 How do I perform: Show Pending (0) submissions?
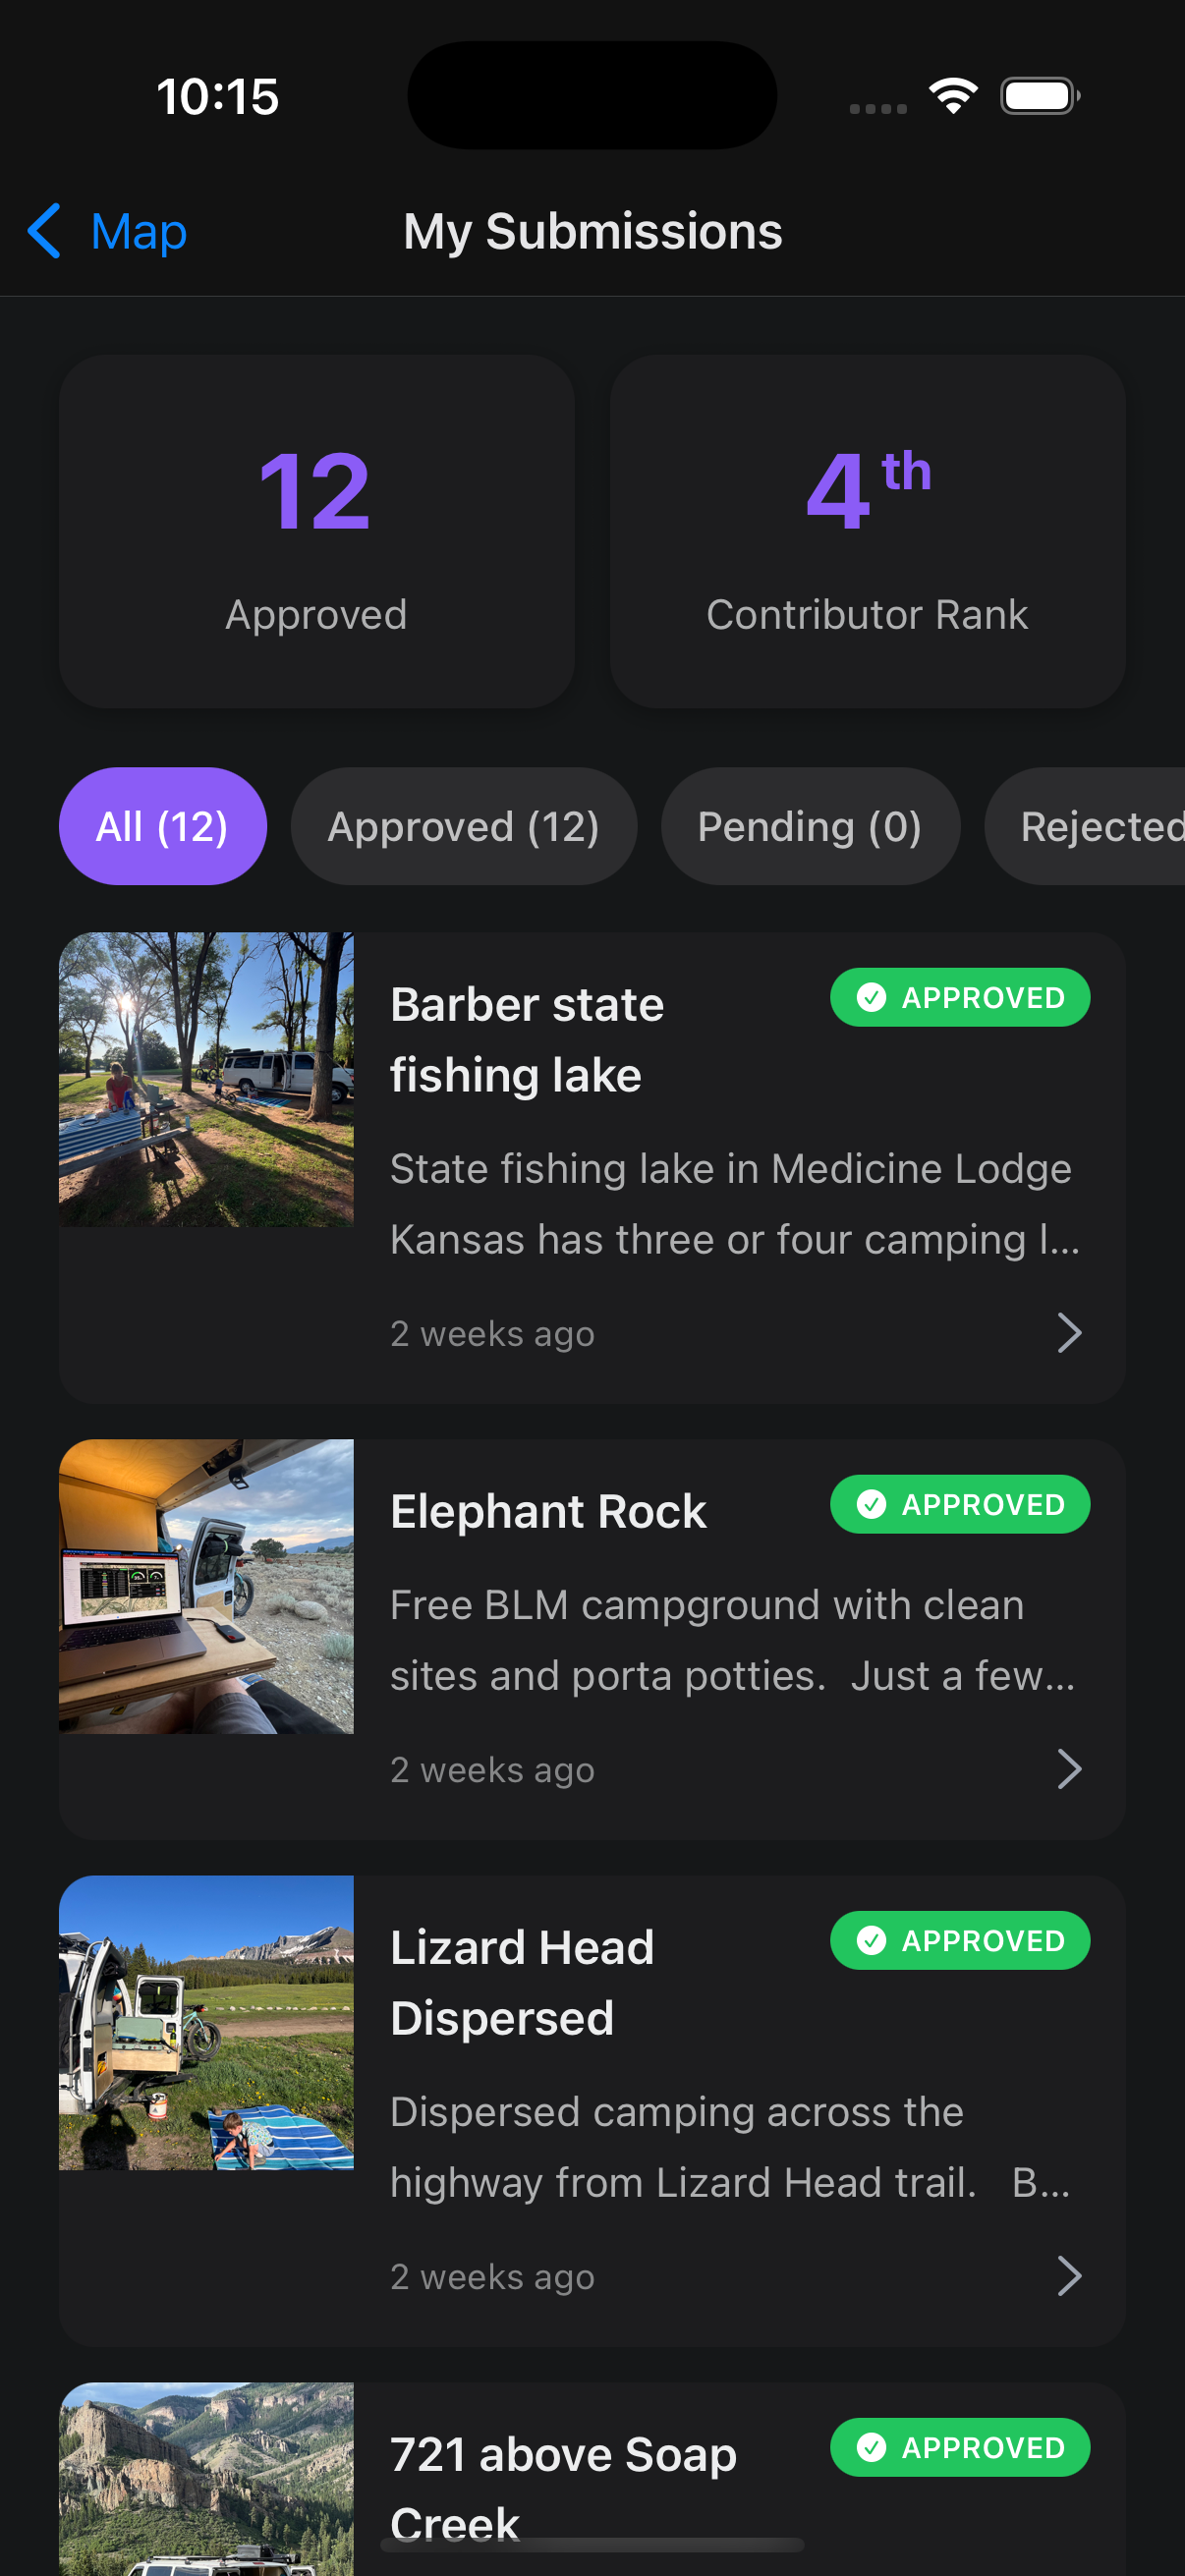[x=809, y=826]
